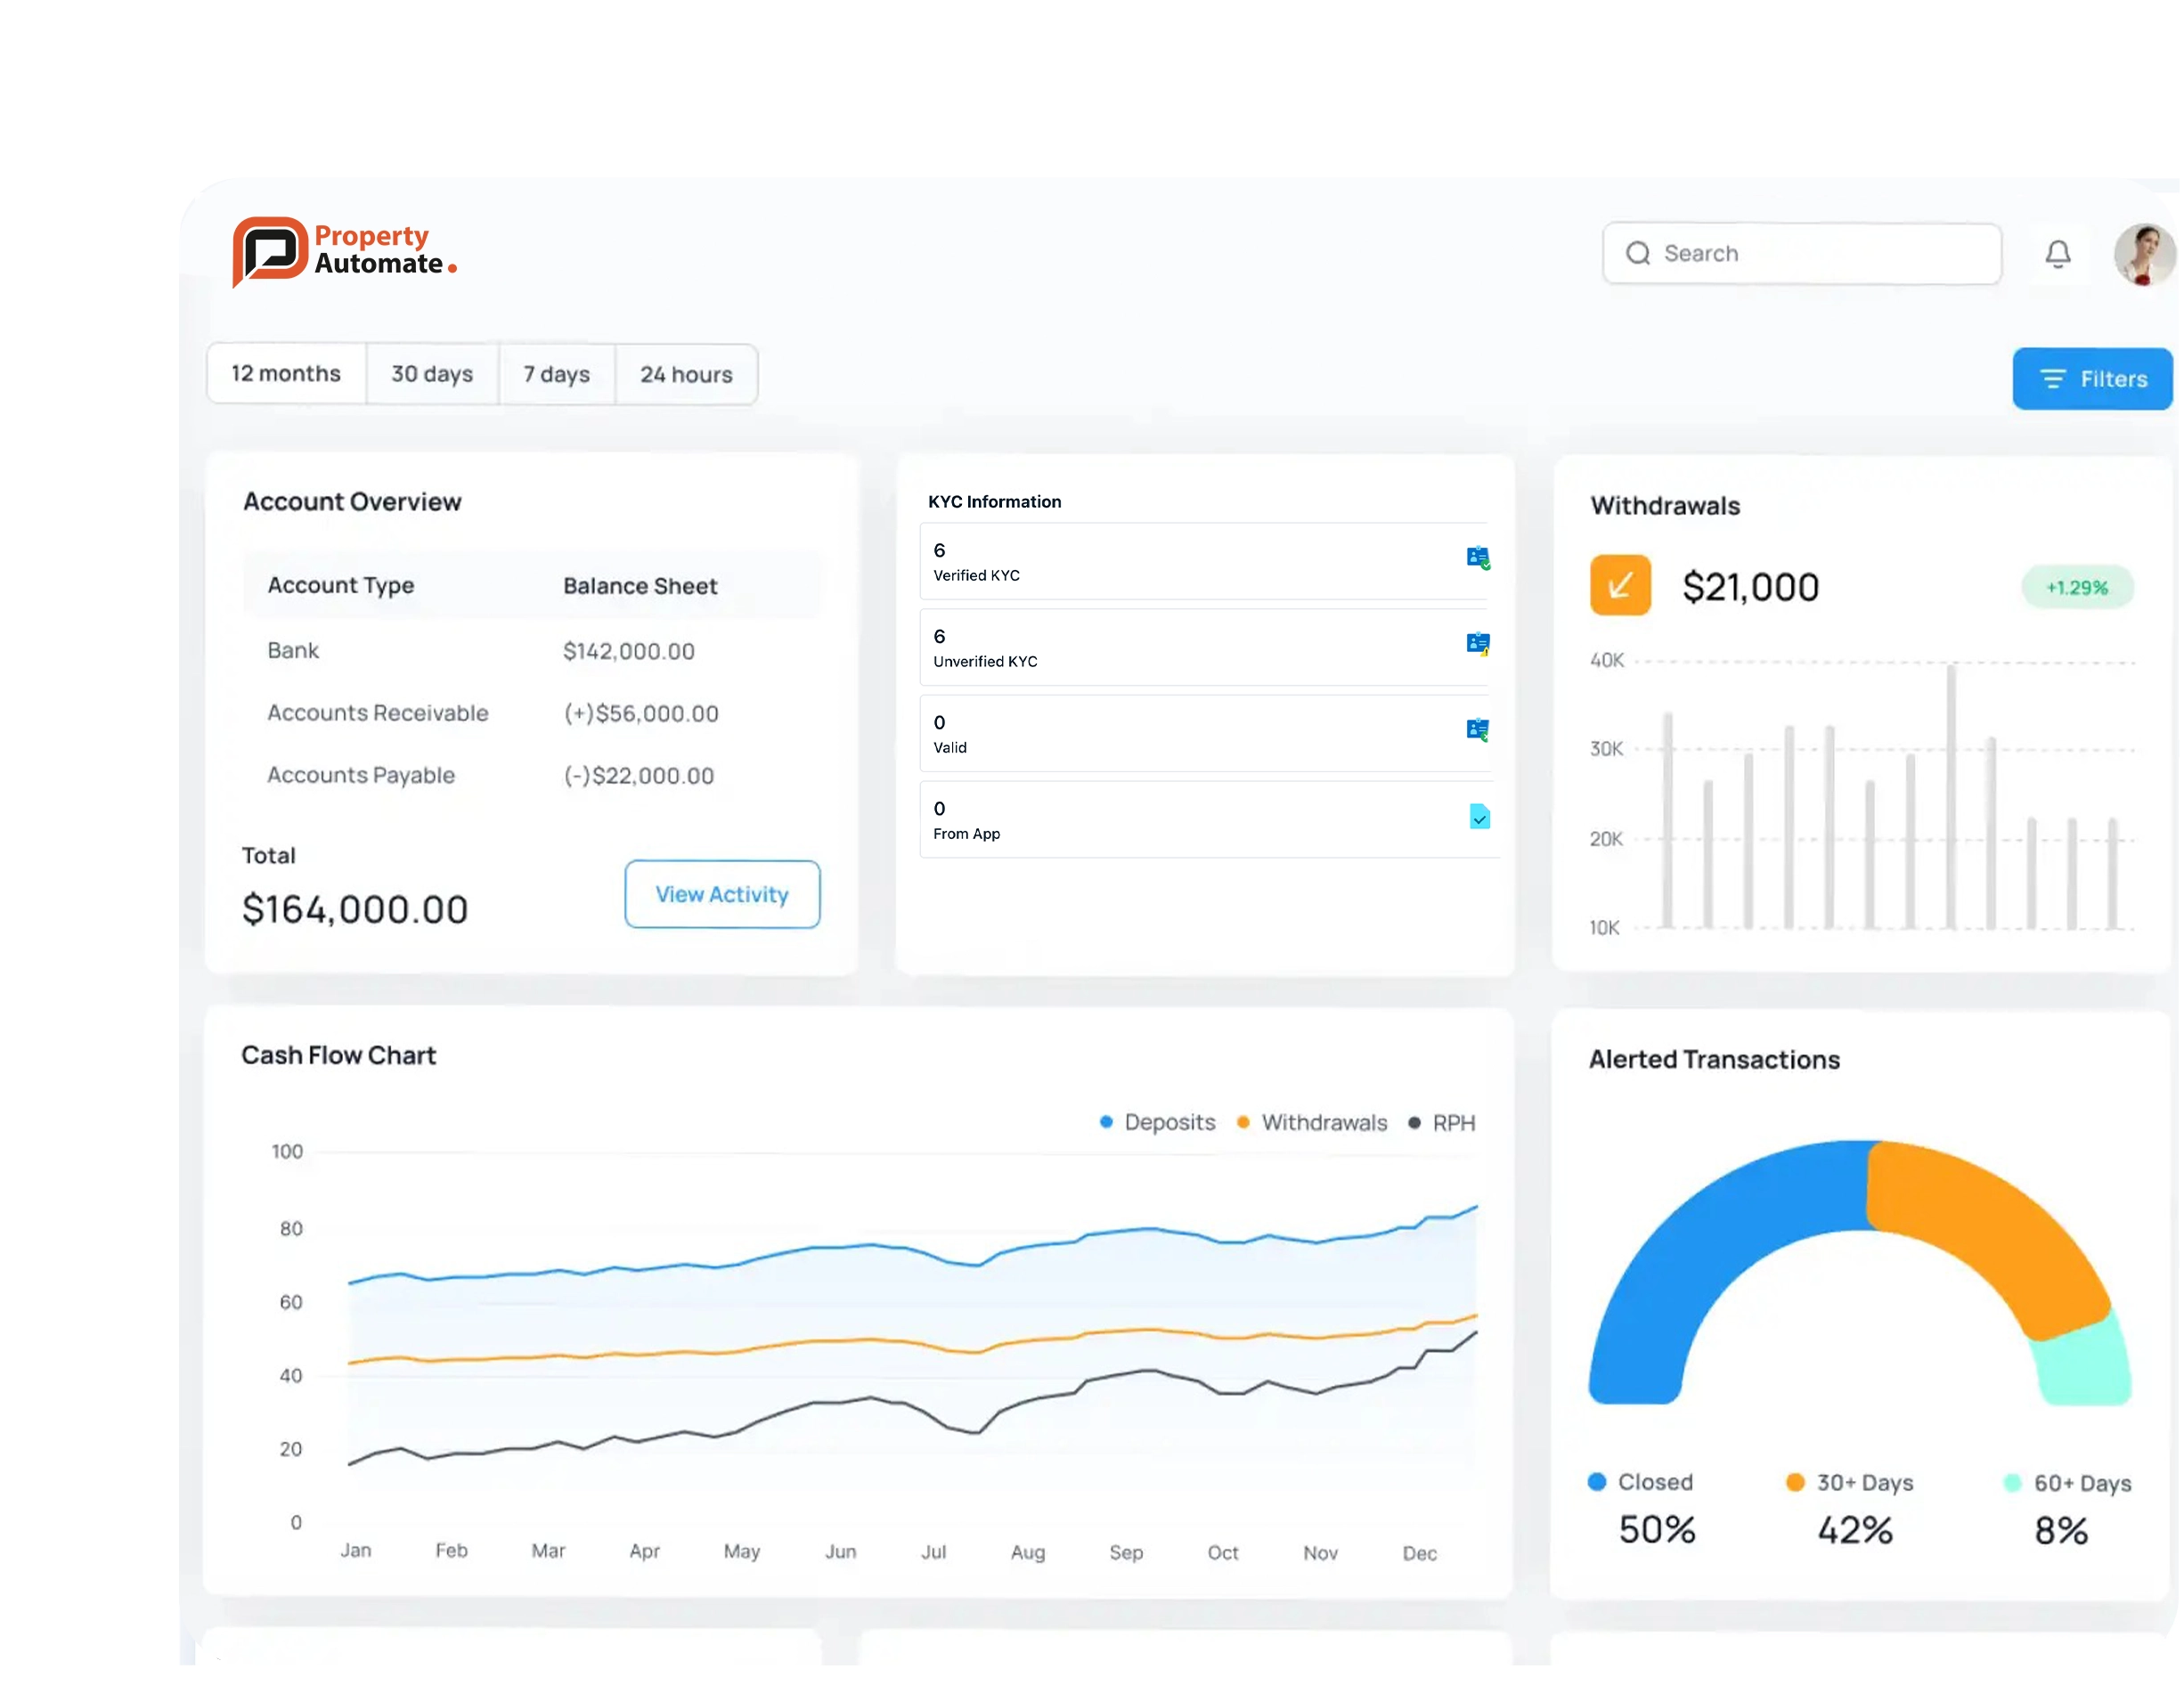Open the notification bell
Viewport: 2184px width, 1685px height.
pos(2058,253)
